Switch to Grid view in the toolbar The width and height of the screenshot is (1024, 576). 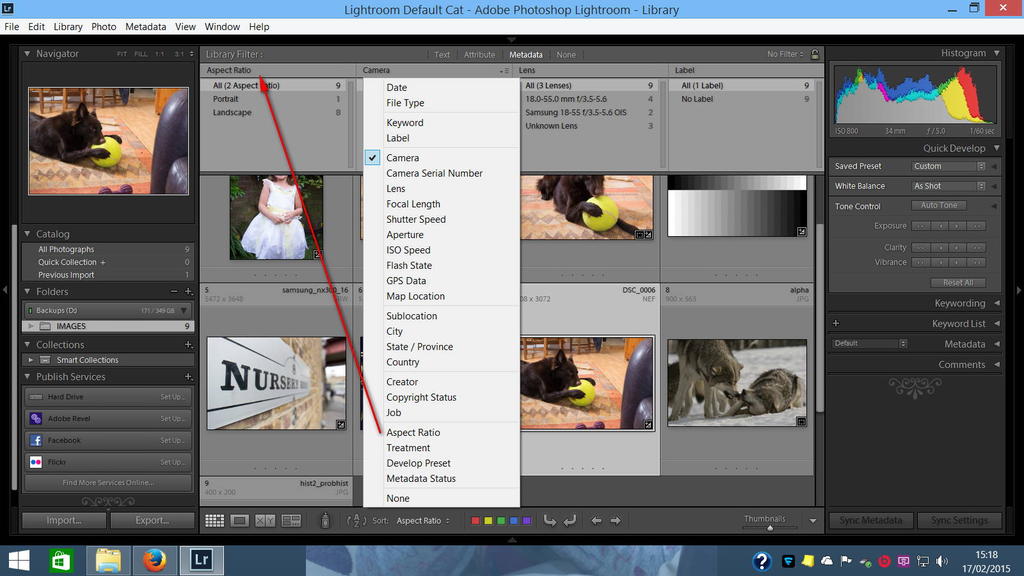(214, 520)
